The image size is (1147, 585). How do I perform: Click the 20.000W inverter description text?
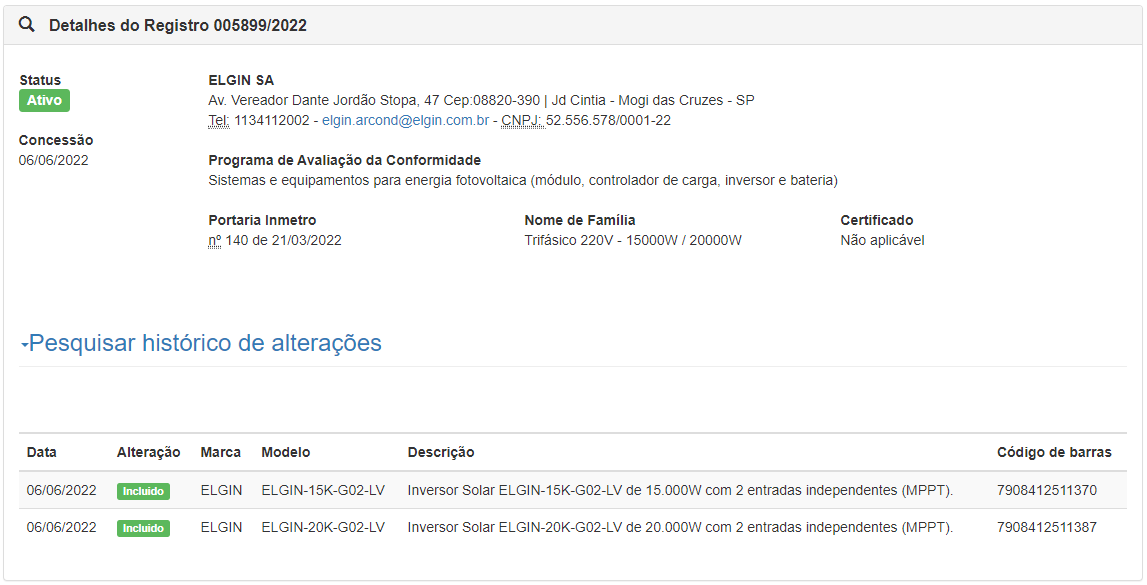(680, 527)
